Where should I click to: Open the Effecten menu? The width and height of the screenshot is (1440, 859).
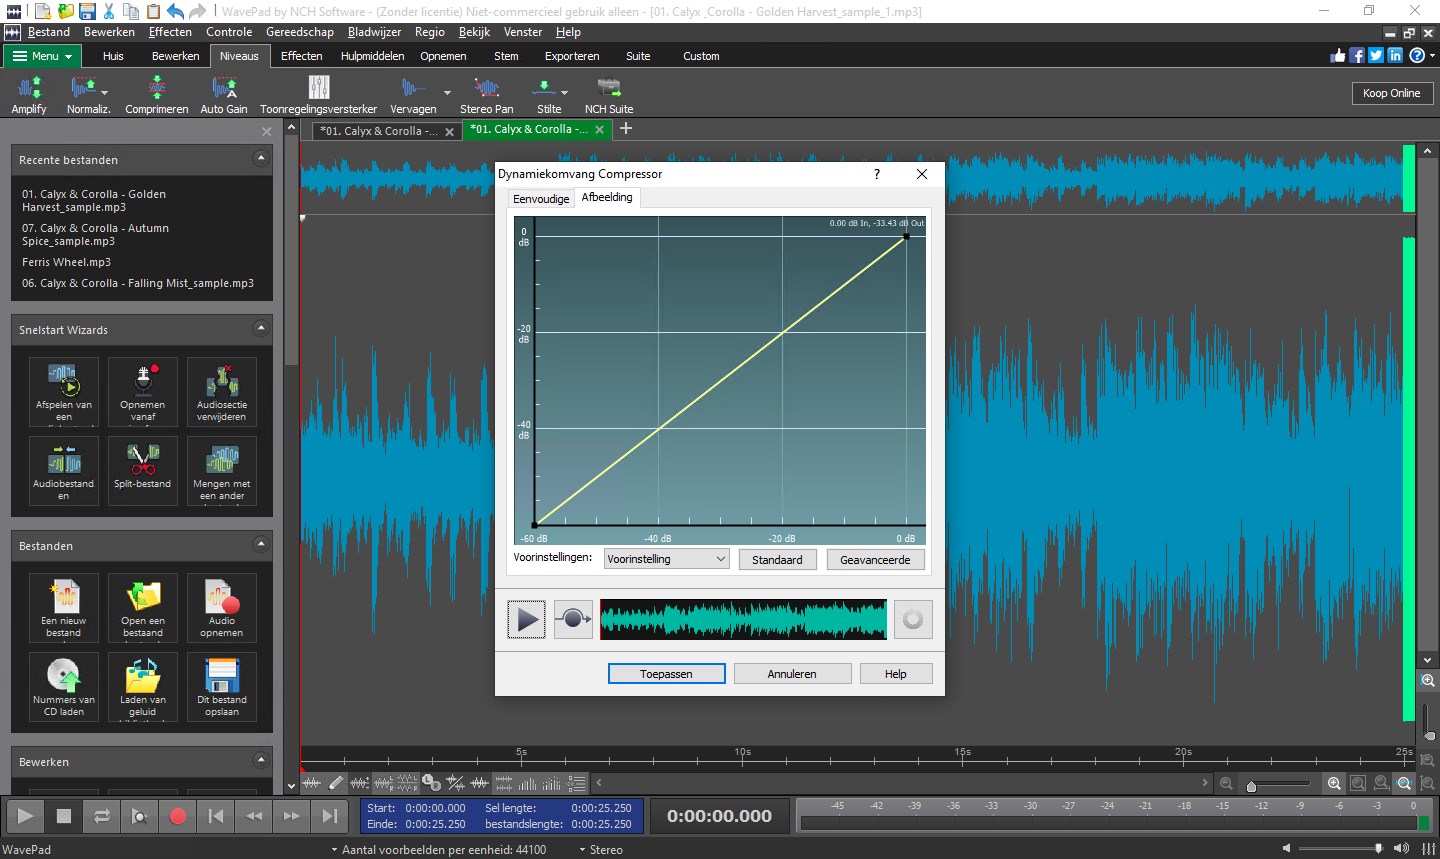click(170, 32)
